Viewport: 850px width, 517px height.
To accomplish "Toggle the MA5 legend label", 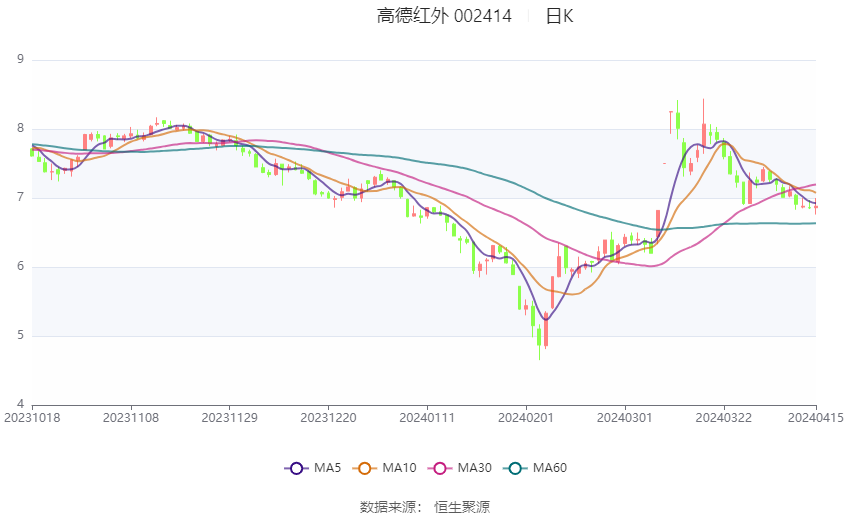I will (328, 468).
